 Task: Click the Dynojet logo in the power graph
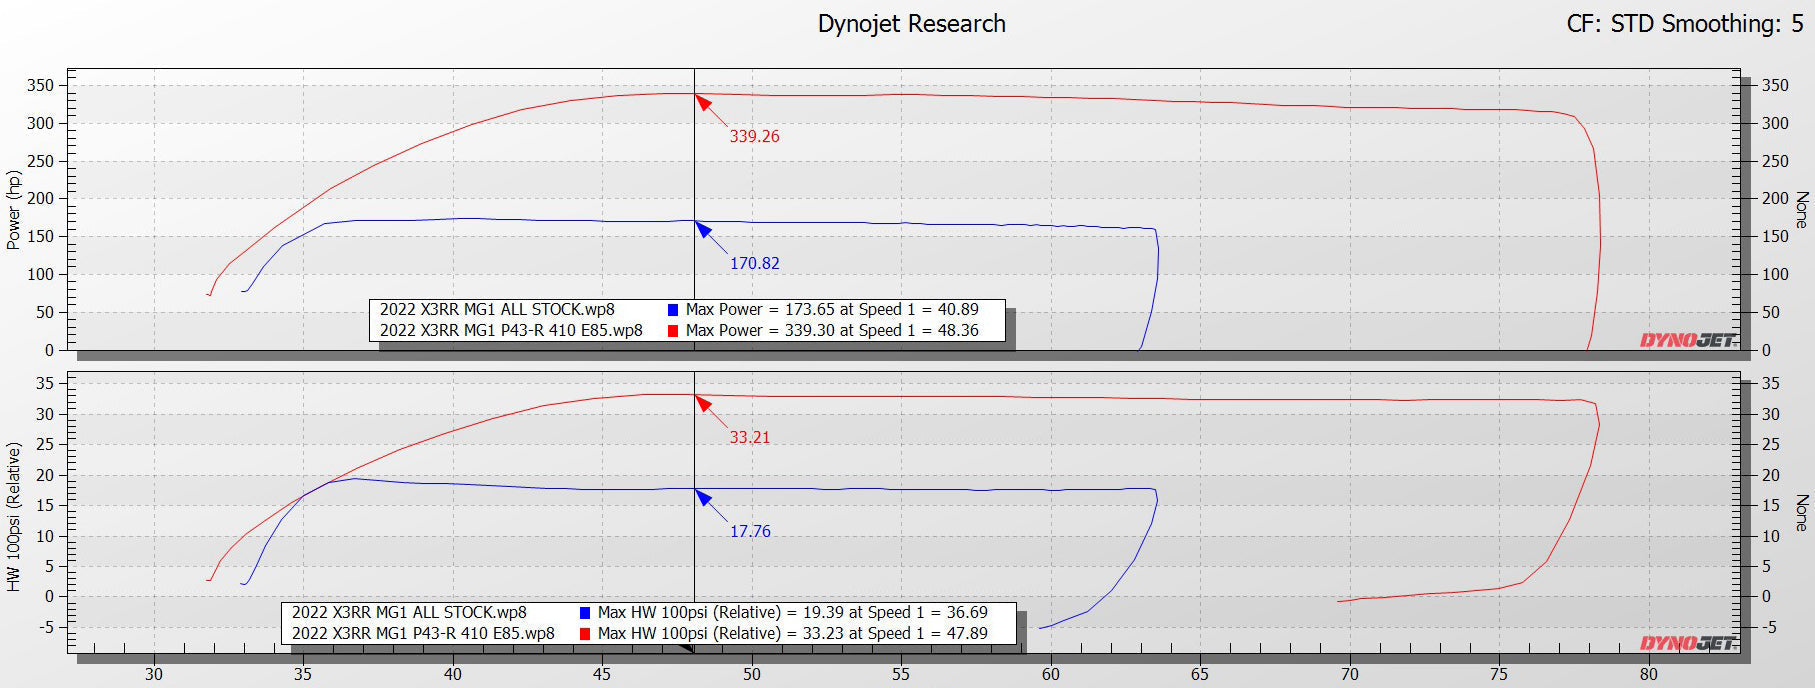click(x=1687, y=340)
